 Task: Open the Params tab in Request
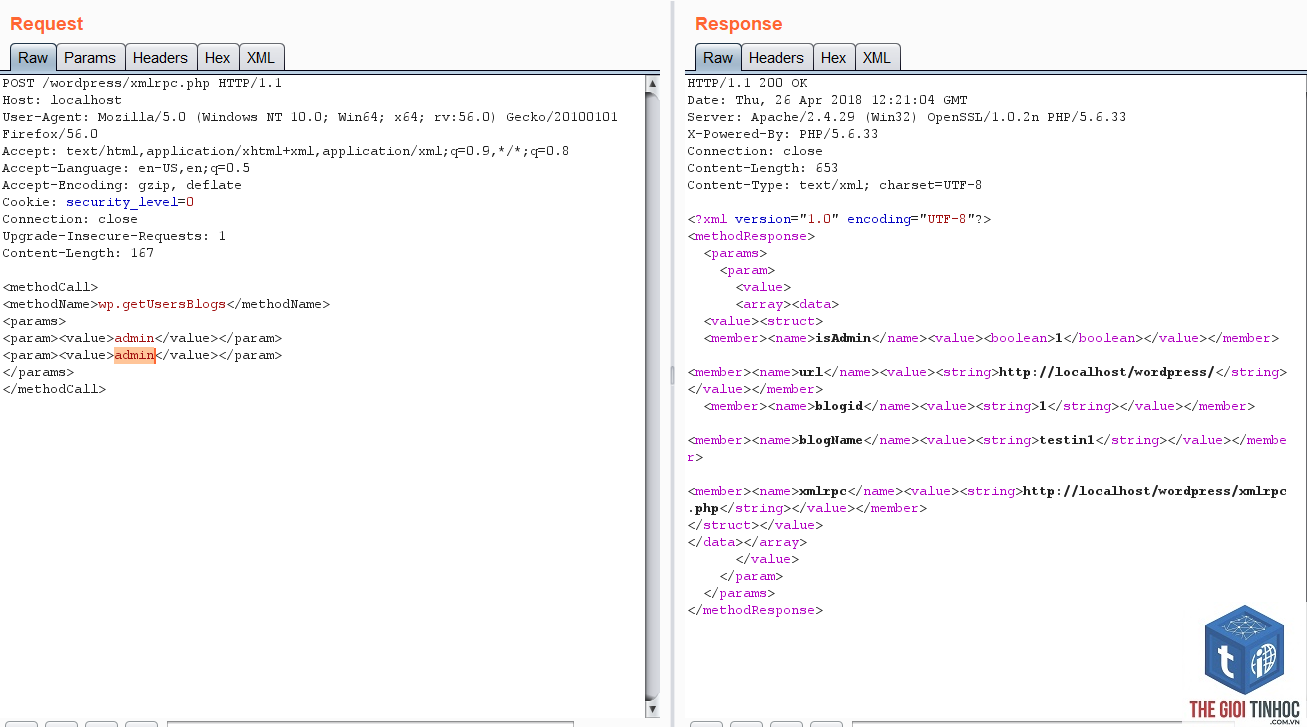pyautogui.click(x=90, y=58)
